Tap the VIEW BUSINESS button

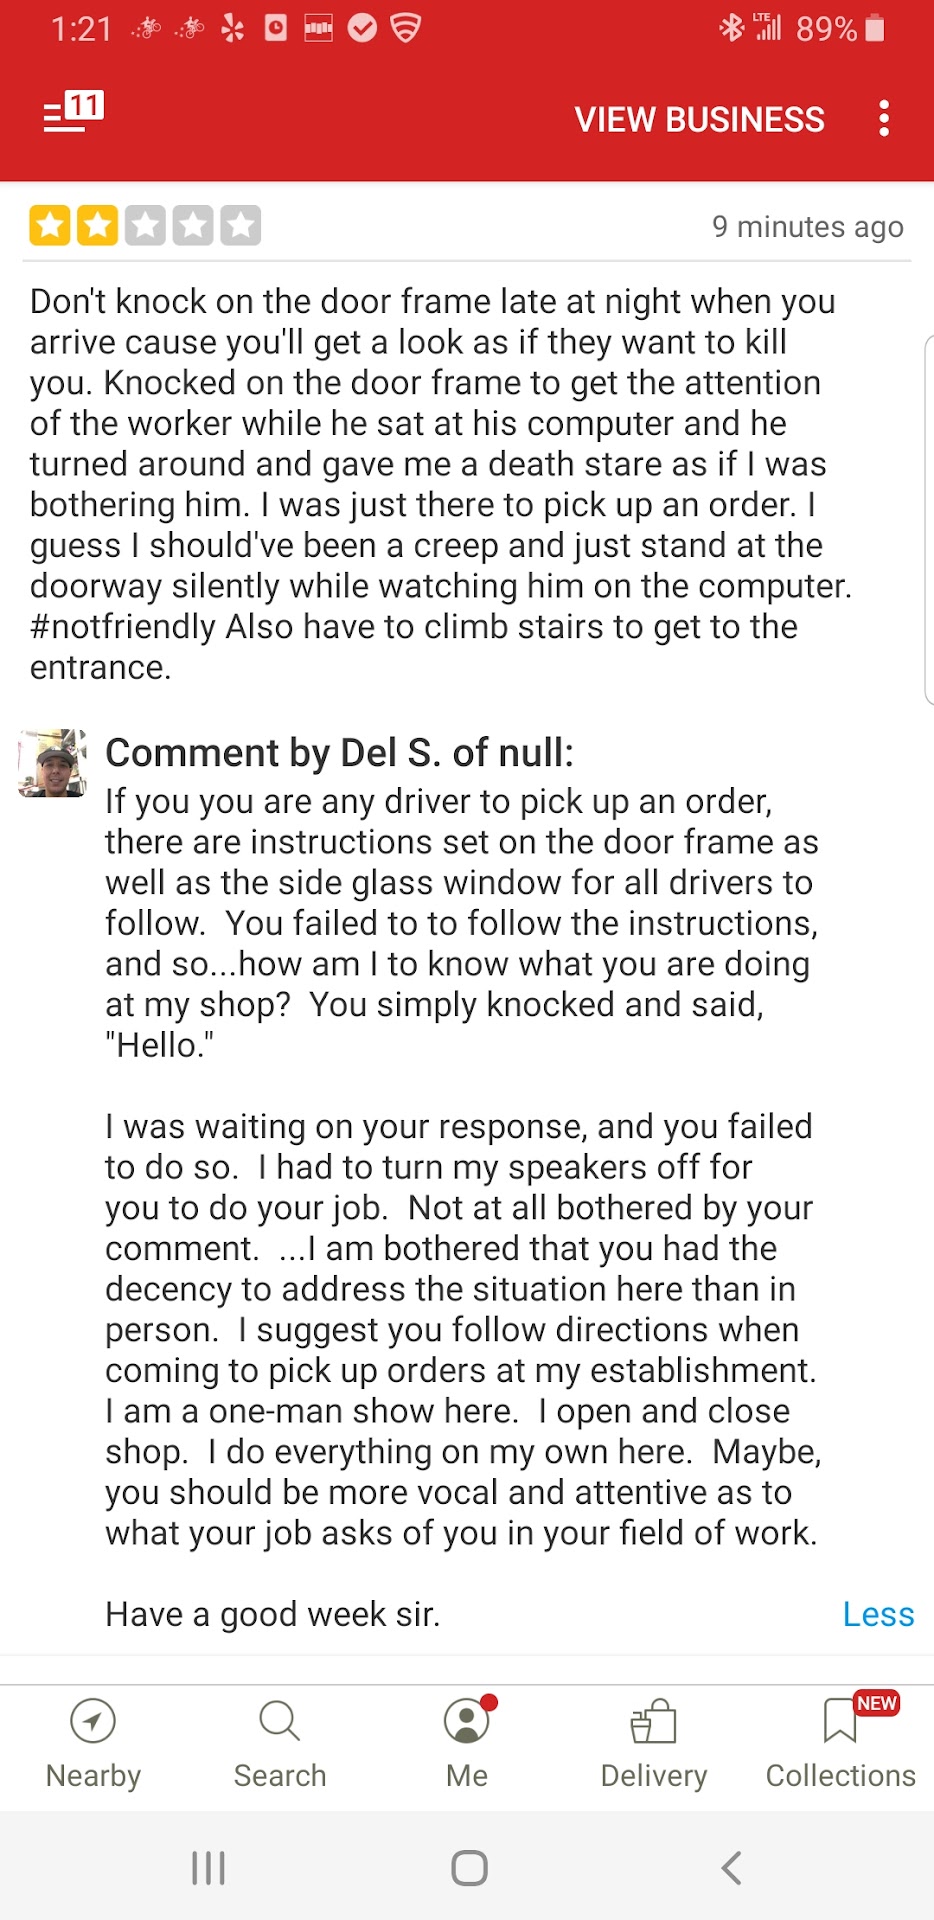(x=699, y=120)
